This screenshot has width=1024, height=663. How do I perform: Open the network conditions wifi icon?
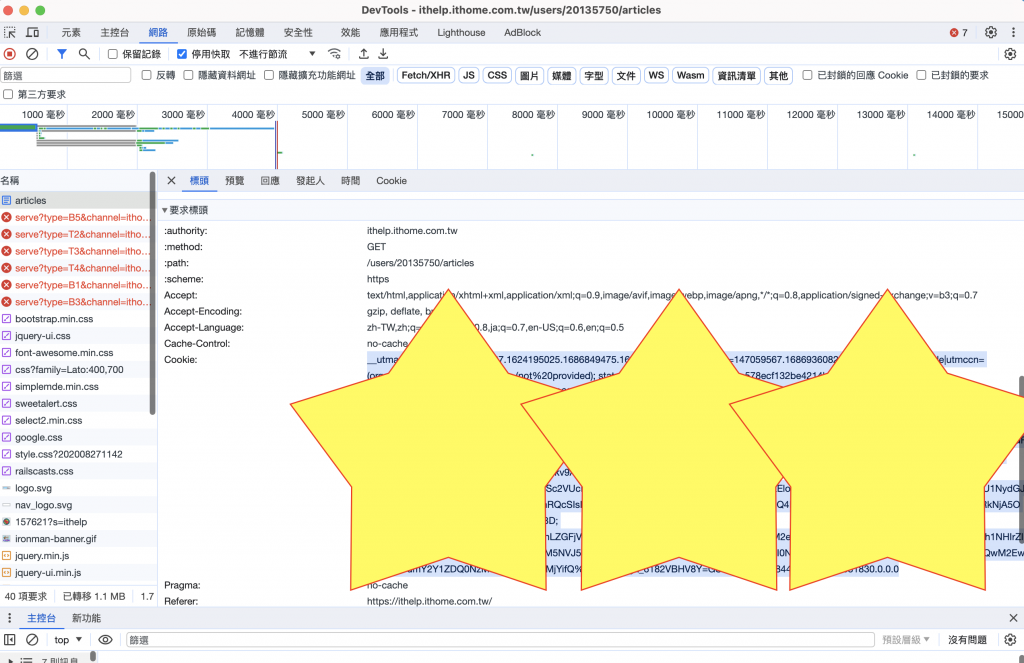click(x=334, y=54)
